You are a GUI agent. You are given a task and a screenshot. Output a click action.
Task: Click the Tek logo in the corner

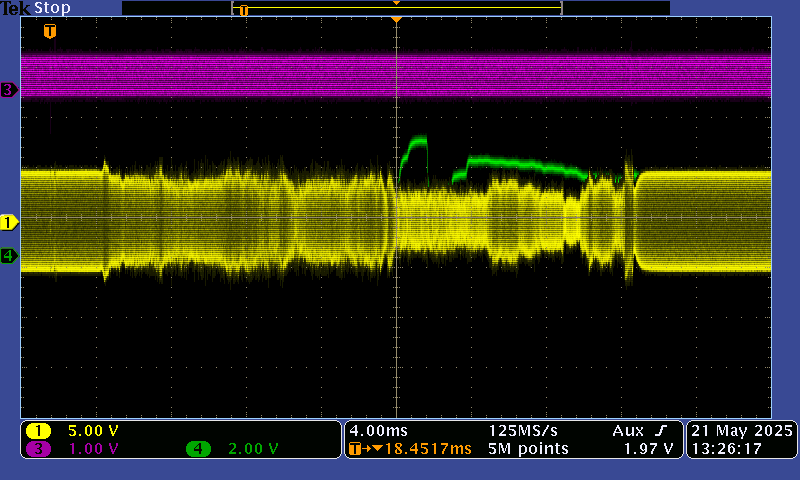tap(16, 8)
